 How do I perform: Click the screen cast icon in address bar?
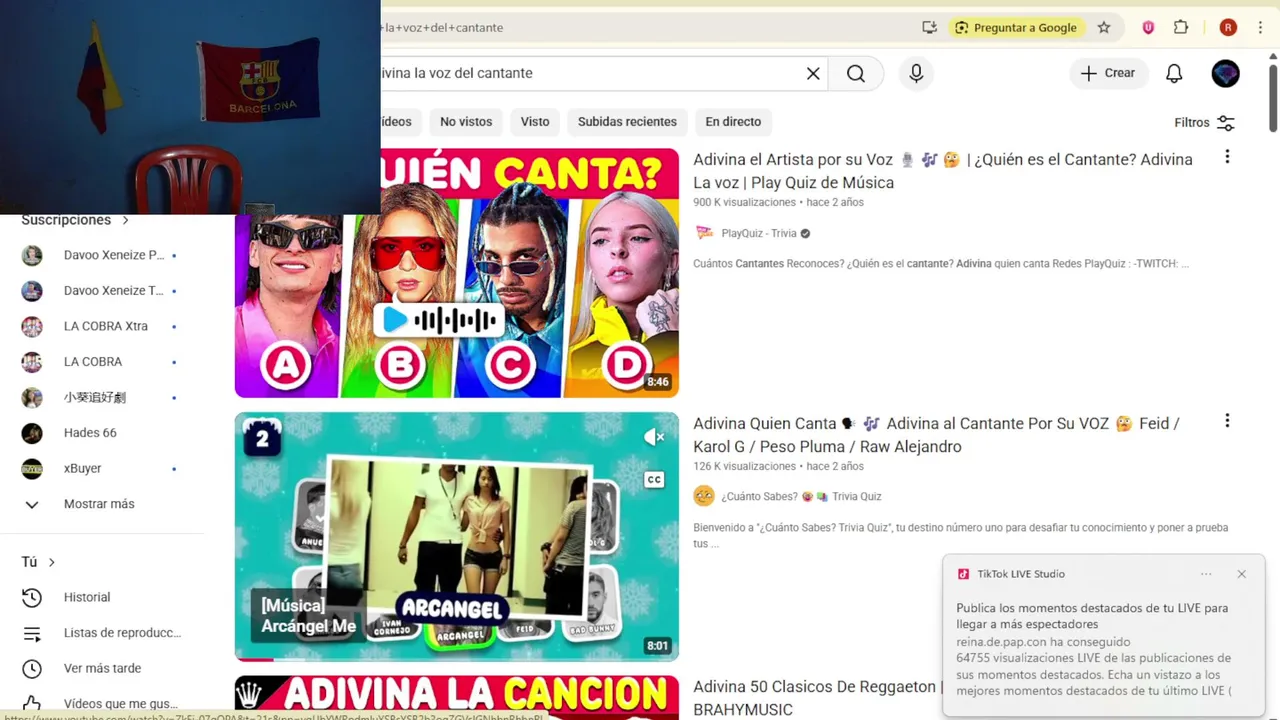click(930, 28)
